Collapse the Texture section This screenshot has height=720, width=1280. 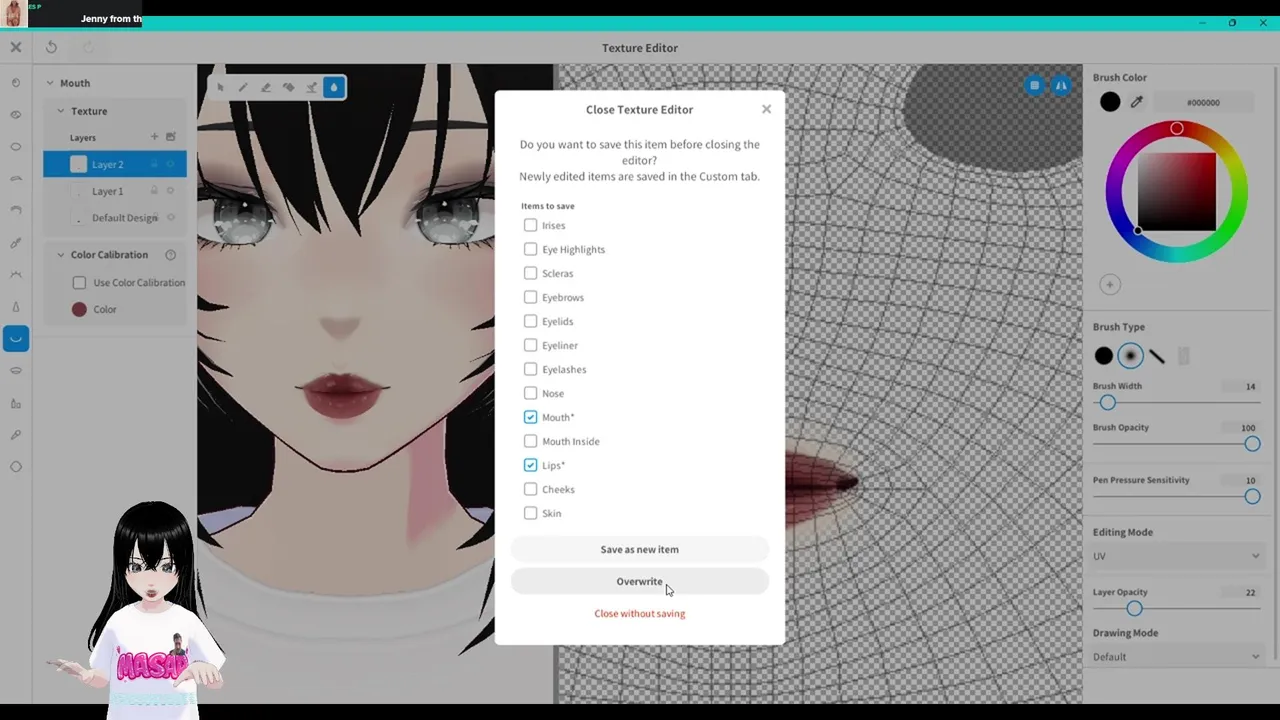click(60, 111)
